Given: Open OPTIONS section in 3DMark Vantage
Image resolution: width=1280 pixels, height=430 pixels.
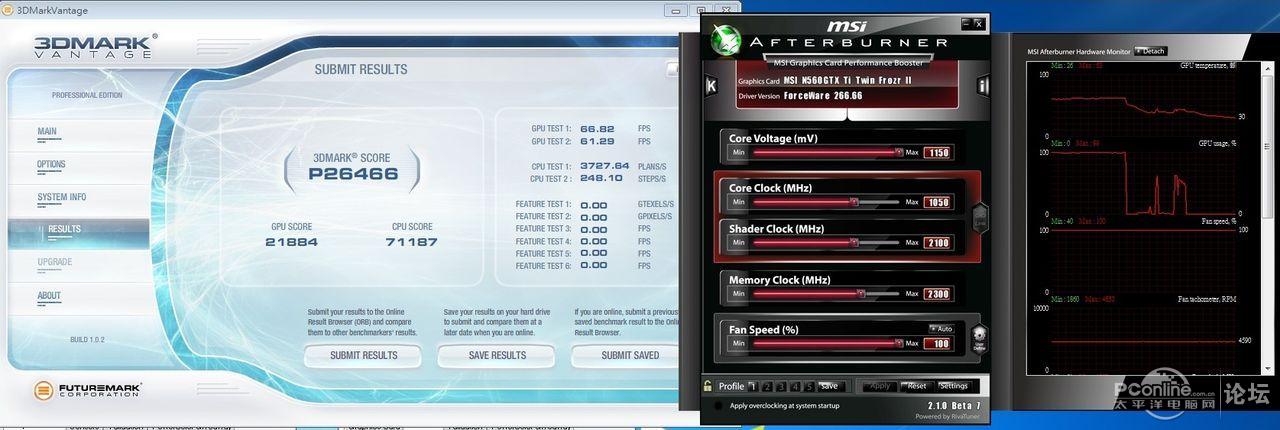Looking at the screenshot, I should [x=51, y=164].
